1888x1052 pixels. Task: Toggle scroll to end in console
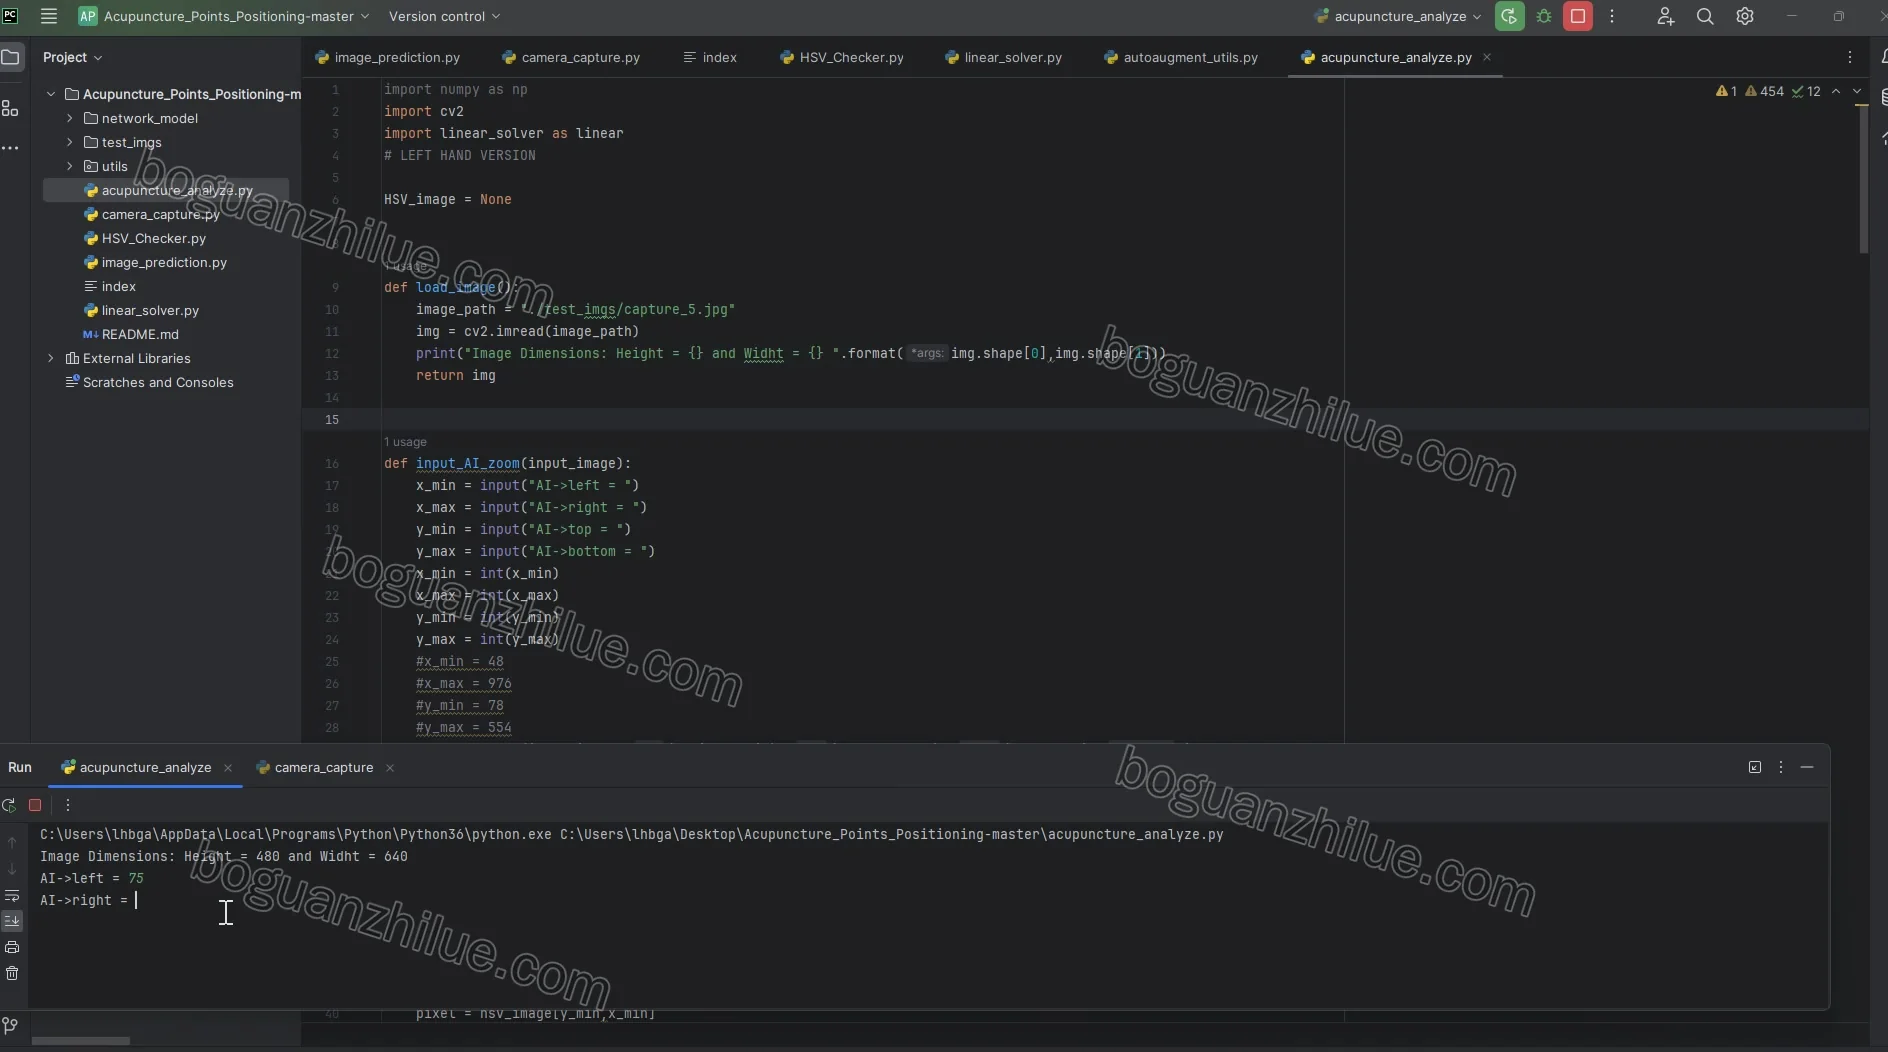12,920
